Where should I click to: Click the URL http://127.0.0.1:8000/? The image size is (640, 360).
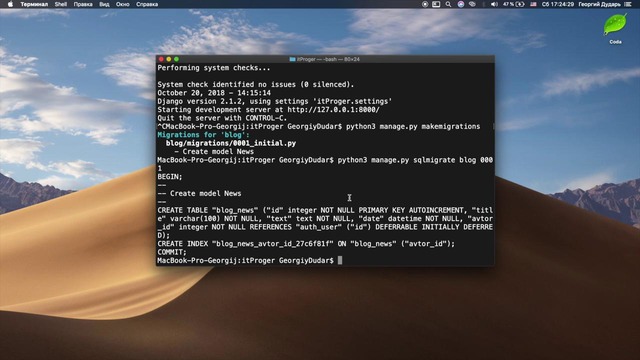tap(333, 109)
